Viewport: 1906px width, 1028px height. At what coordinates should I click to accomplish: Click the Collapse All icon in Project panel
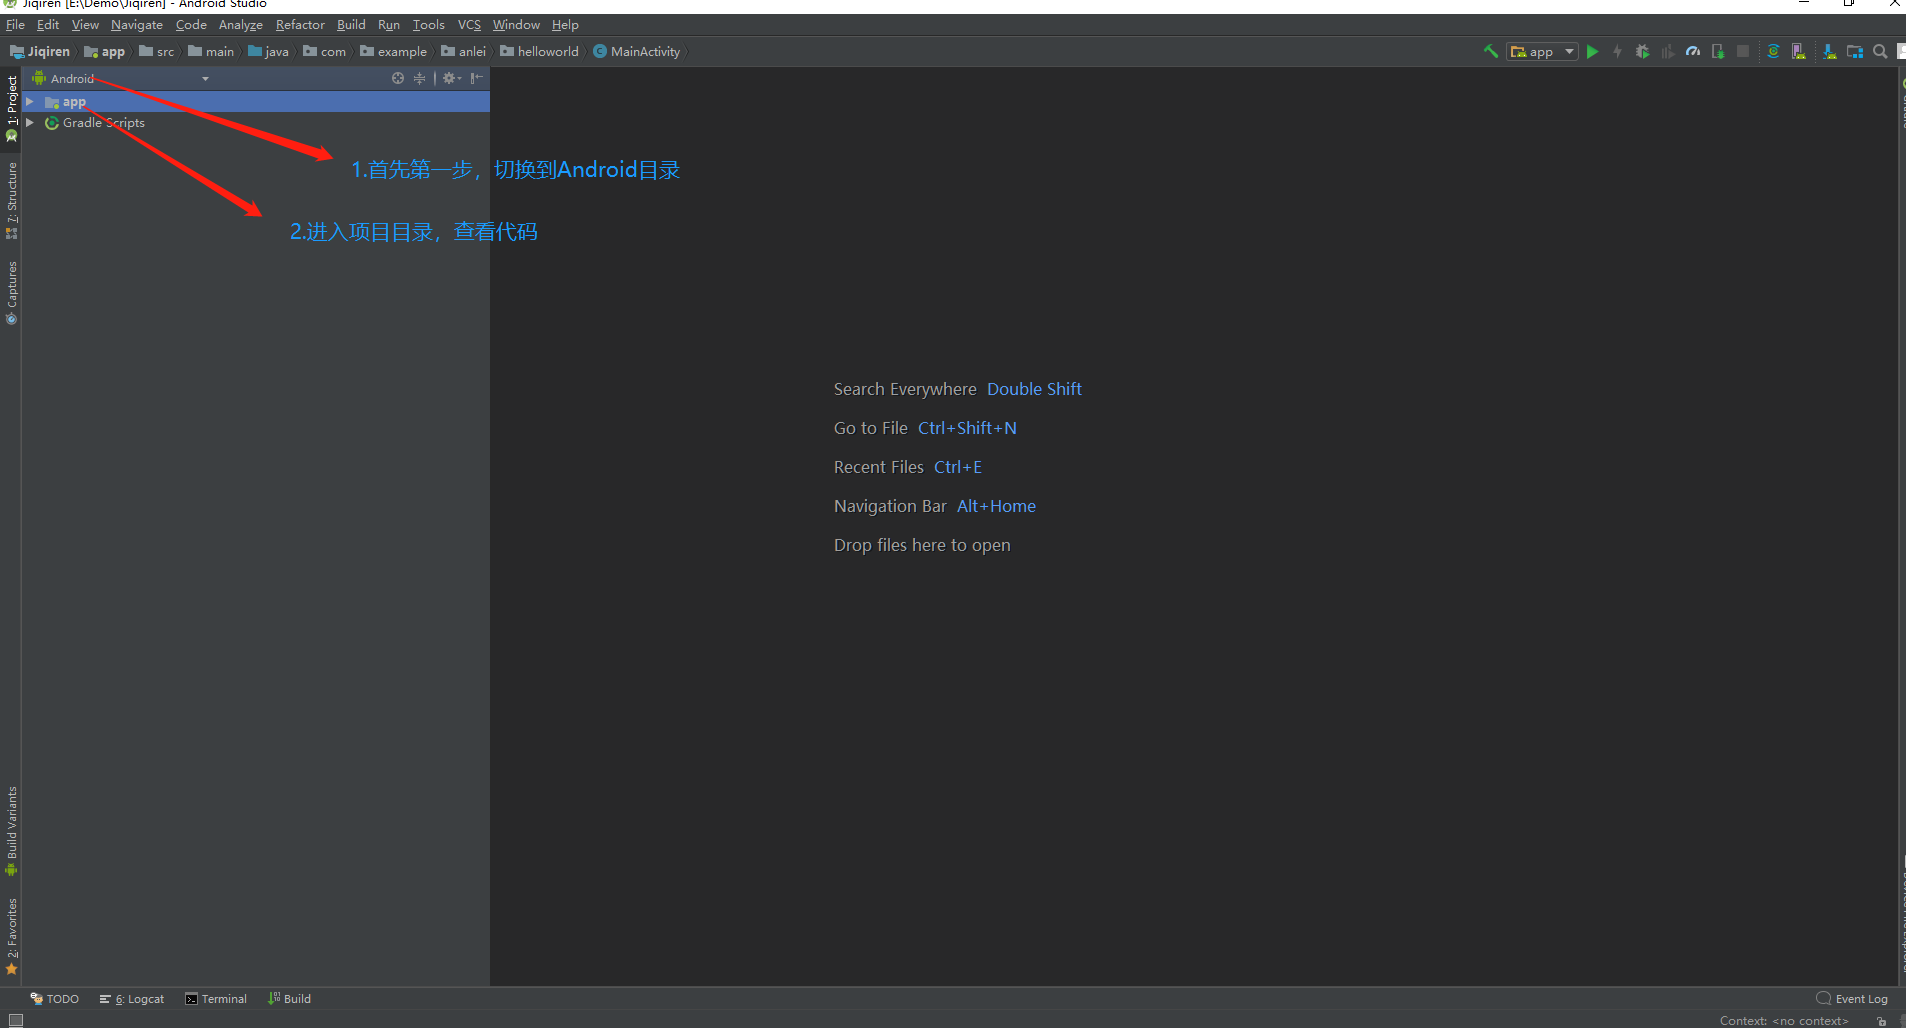419,78
